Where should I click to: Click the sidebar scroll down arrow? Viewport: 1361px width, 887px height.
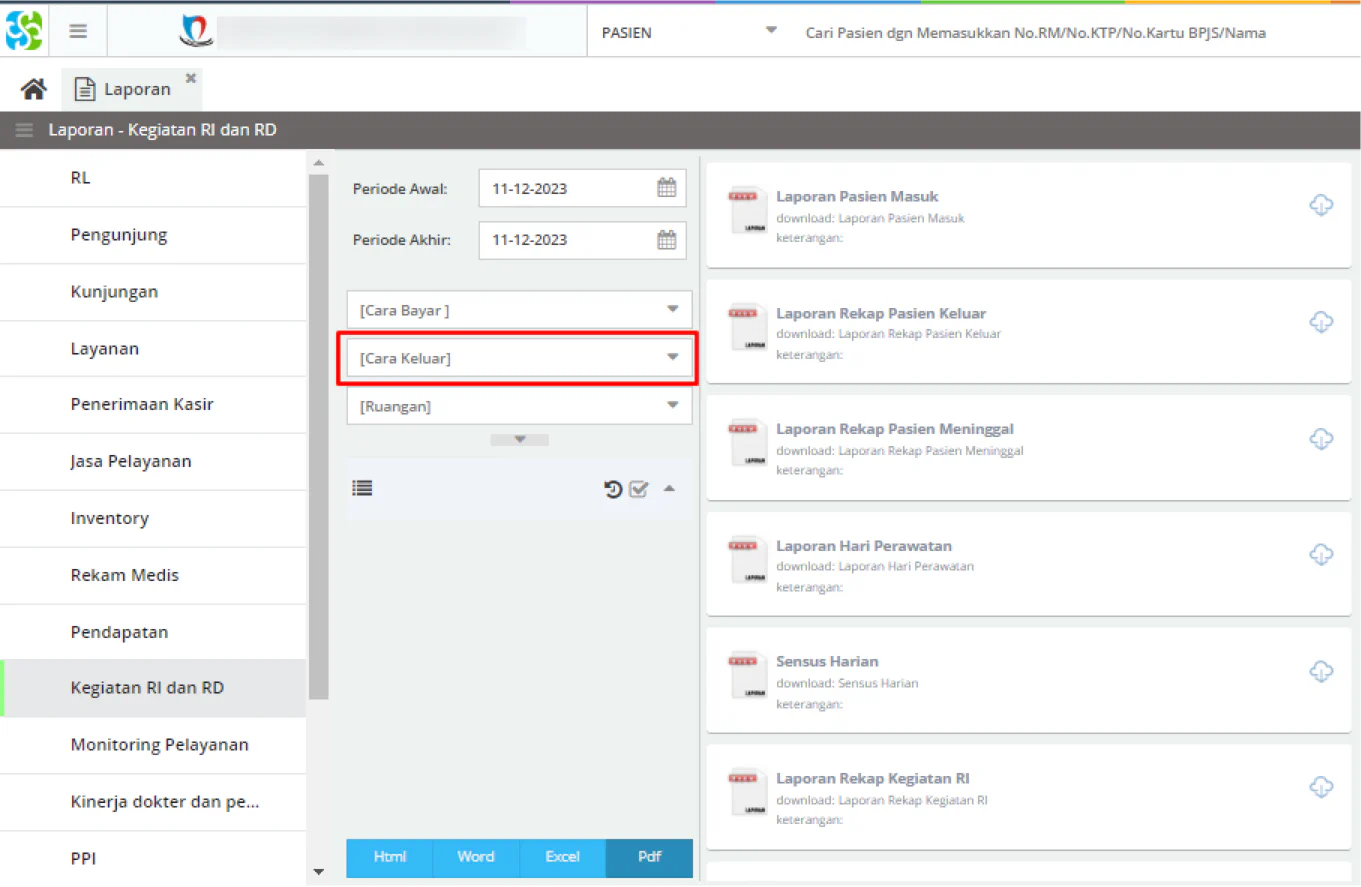pyautogui.click(x=318, y=872)
